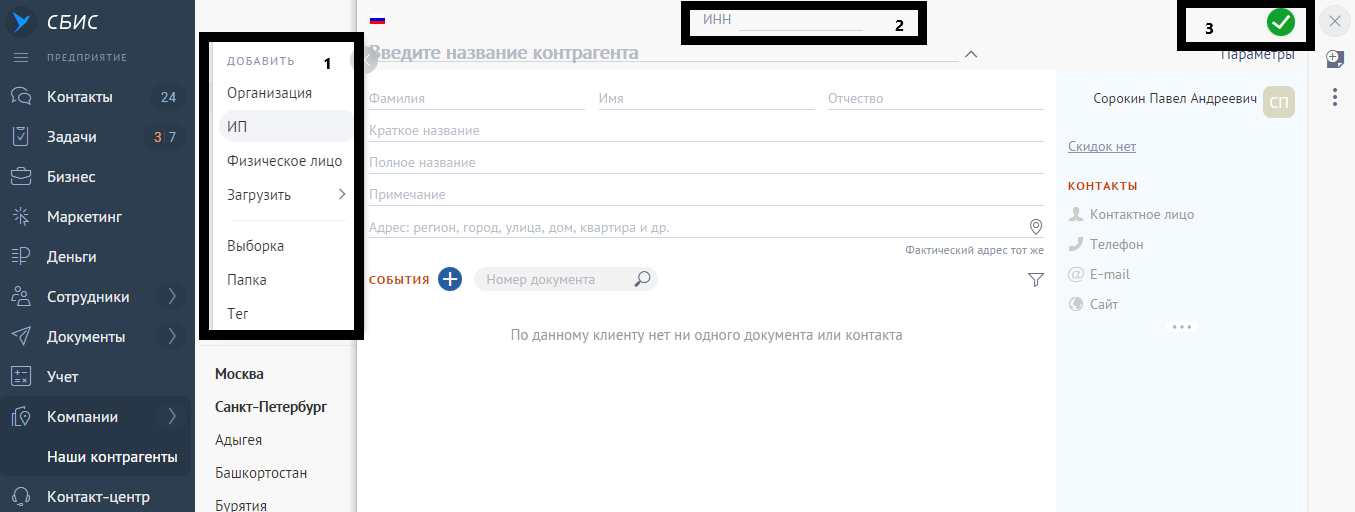Image resolution: width=1355 pixels, height=512 pixels.
Task: Click the Контакты chat bubbles icon
Action: coord(20,97)
